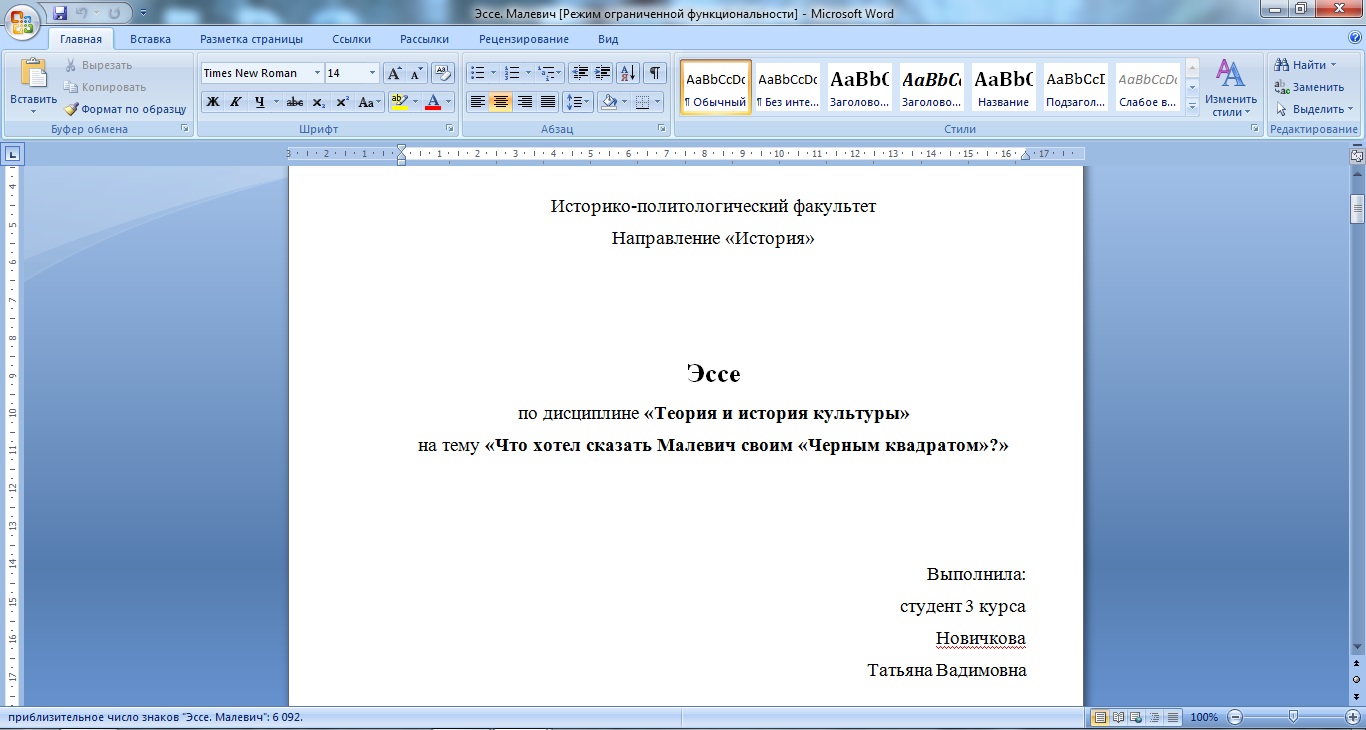Zoom out with the minus button
Image resolution: width=1366 pixels, height=730 pixels.
(1236, 717)
